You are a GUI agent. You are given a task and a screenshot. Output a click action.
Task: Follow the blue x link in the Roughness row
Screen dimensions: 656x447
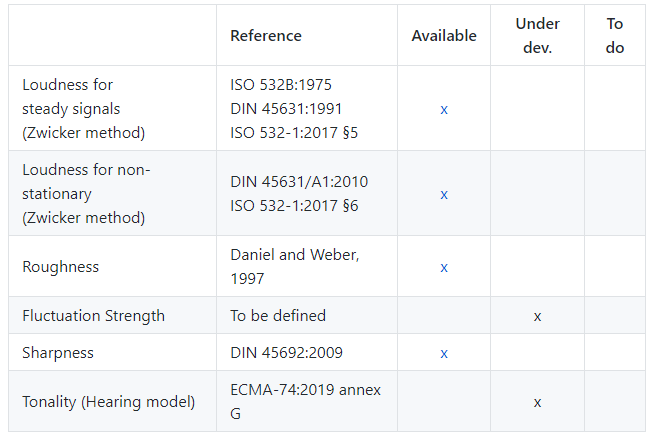point(444,268)
